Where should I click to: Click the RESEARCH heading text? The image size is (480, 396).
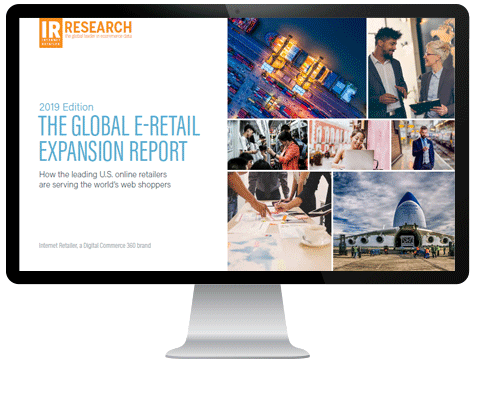98,27
